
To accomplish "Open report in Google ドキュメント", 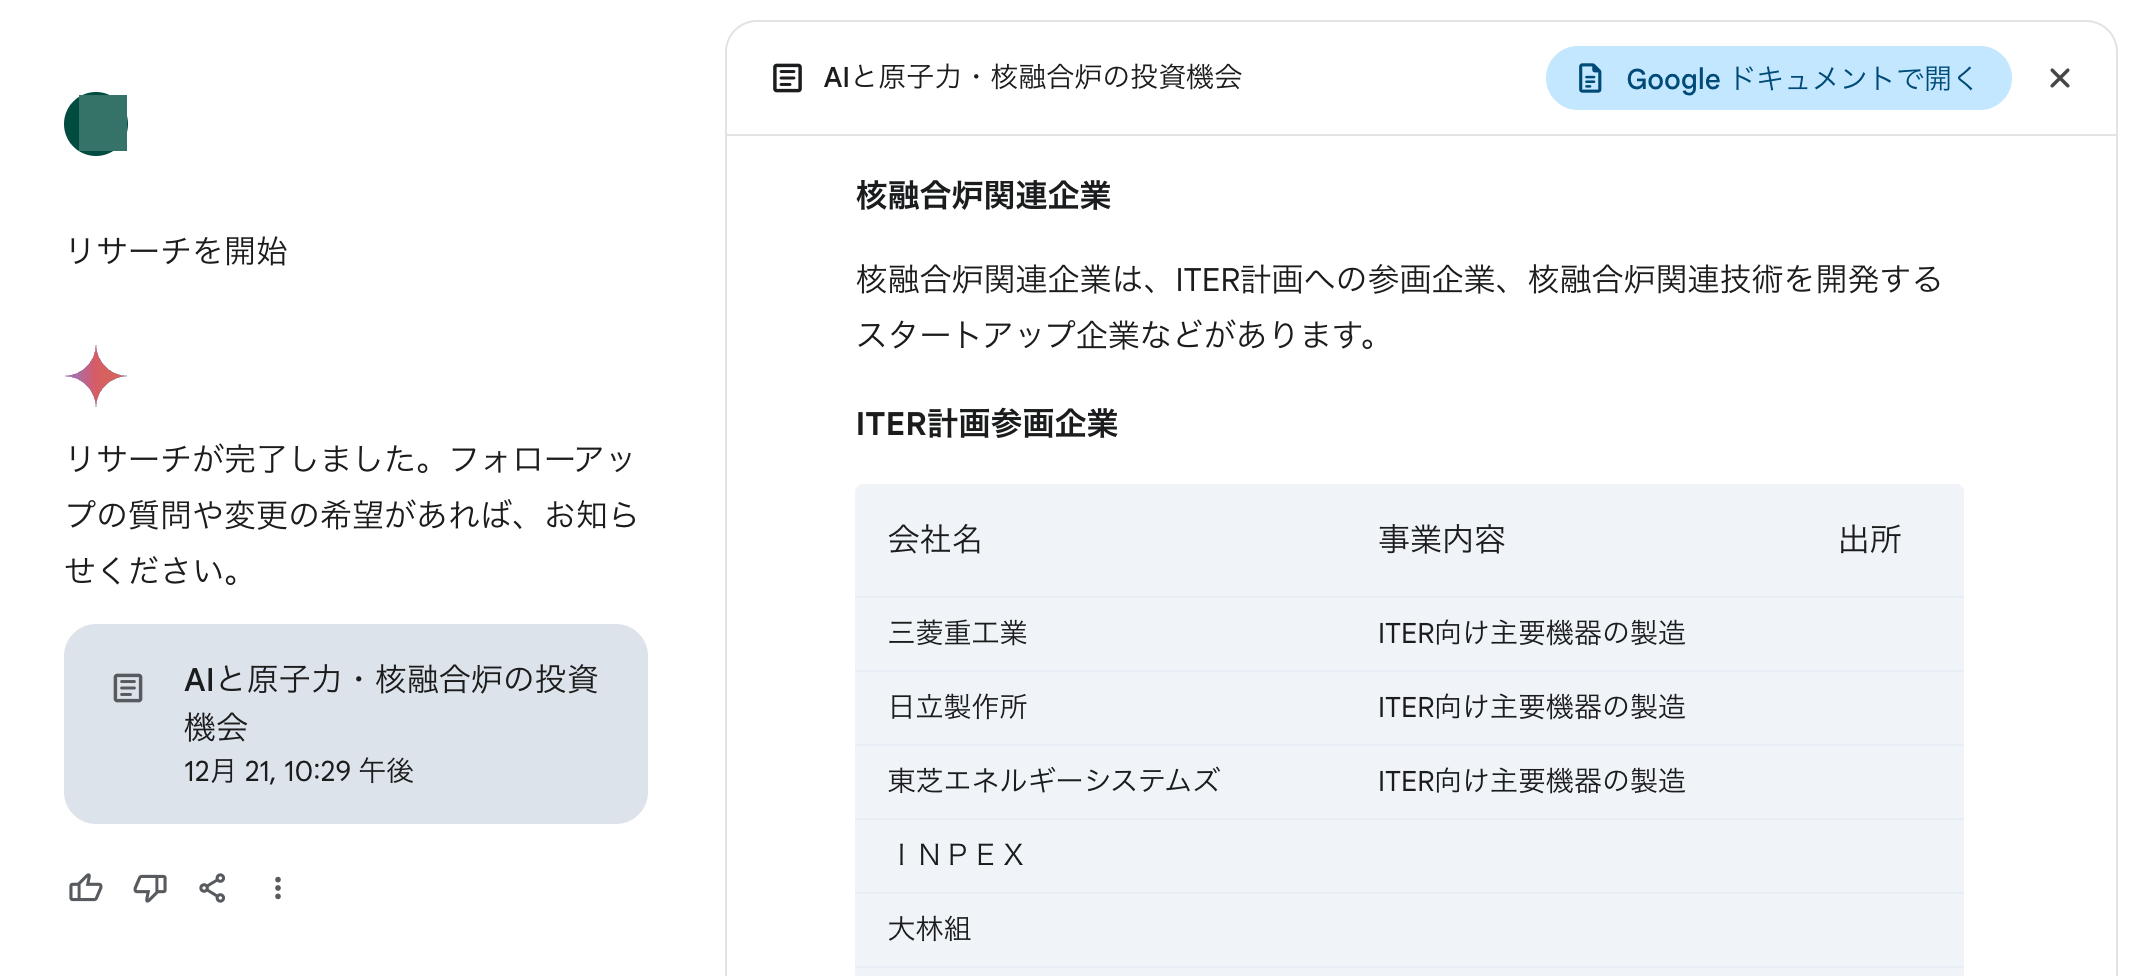I will (1777, 78).
